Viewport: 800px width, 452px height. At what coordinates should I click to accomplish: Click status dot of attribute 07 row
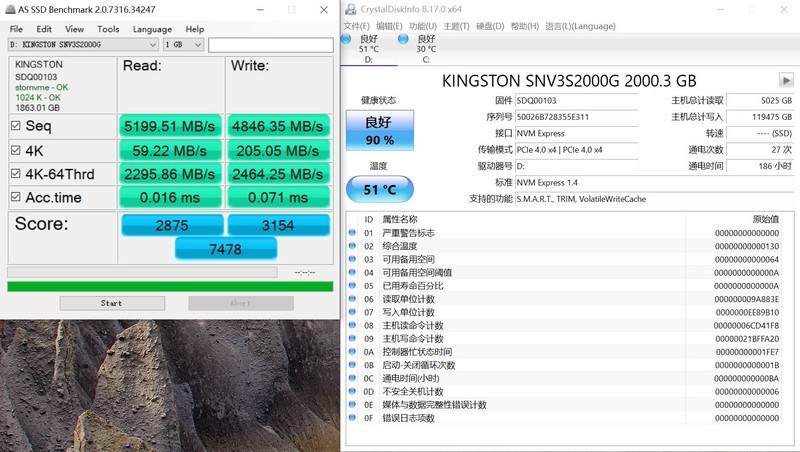tap(352, 312)
